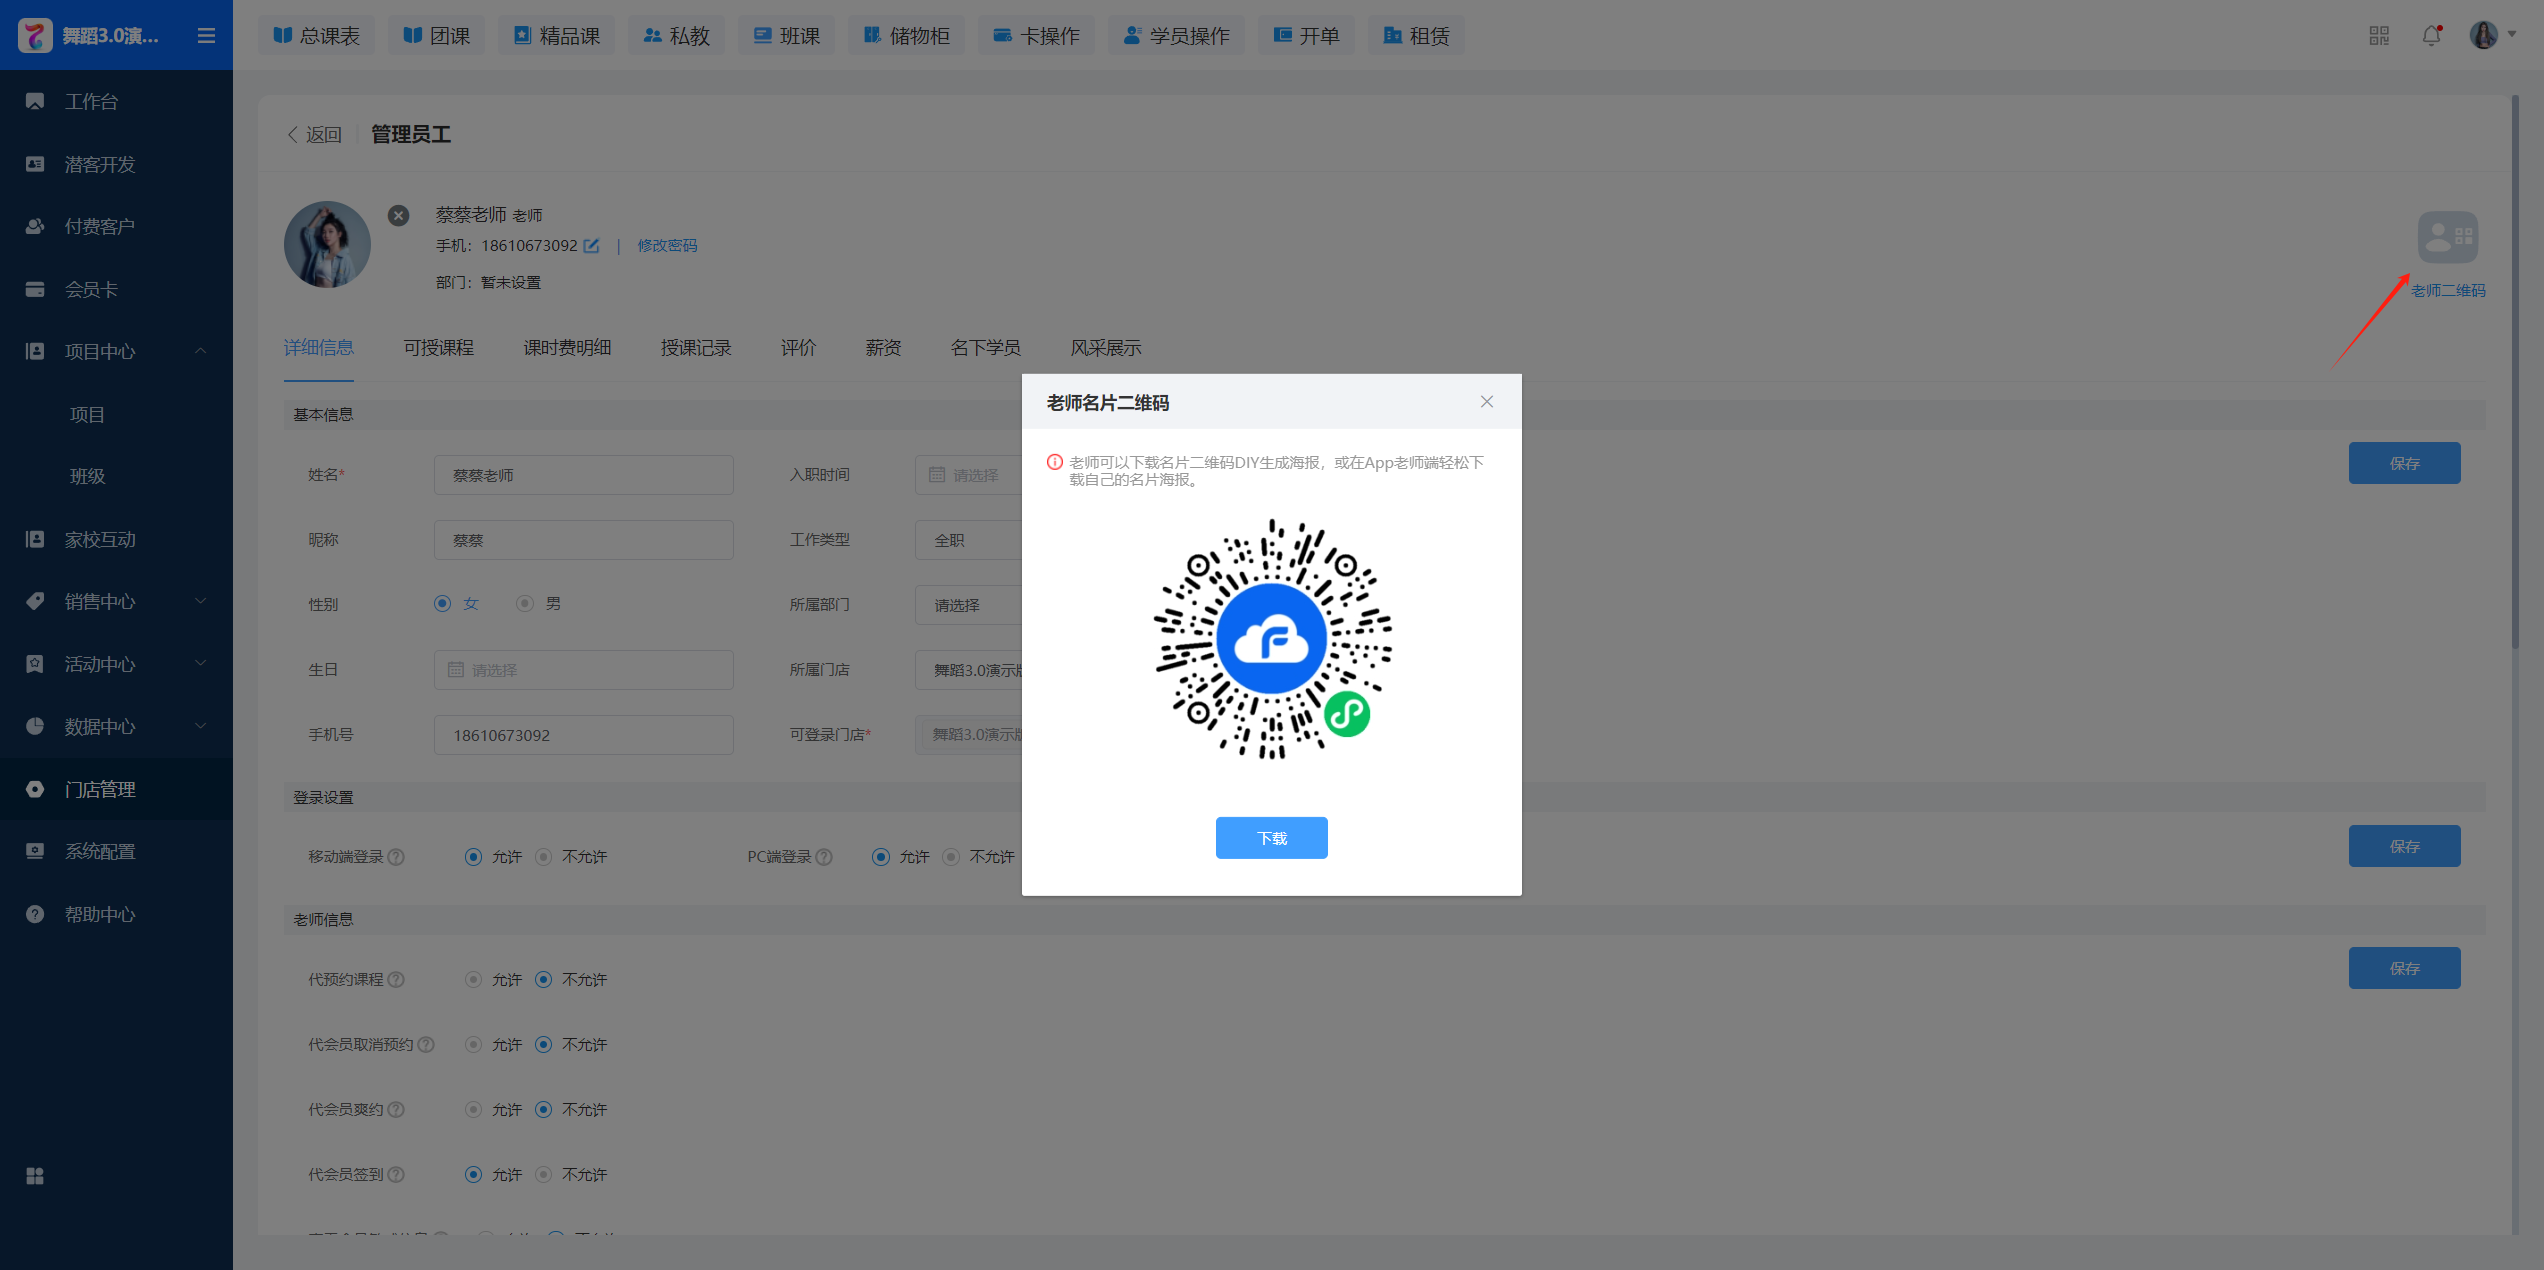The width and height of the screenshot is (2544, 1270).
Task: Open the 团课 toolbar shortcut
Action: point(436,36)
